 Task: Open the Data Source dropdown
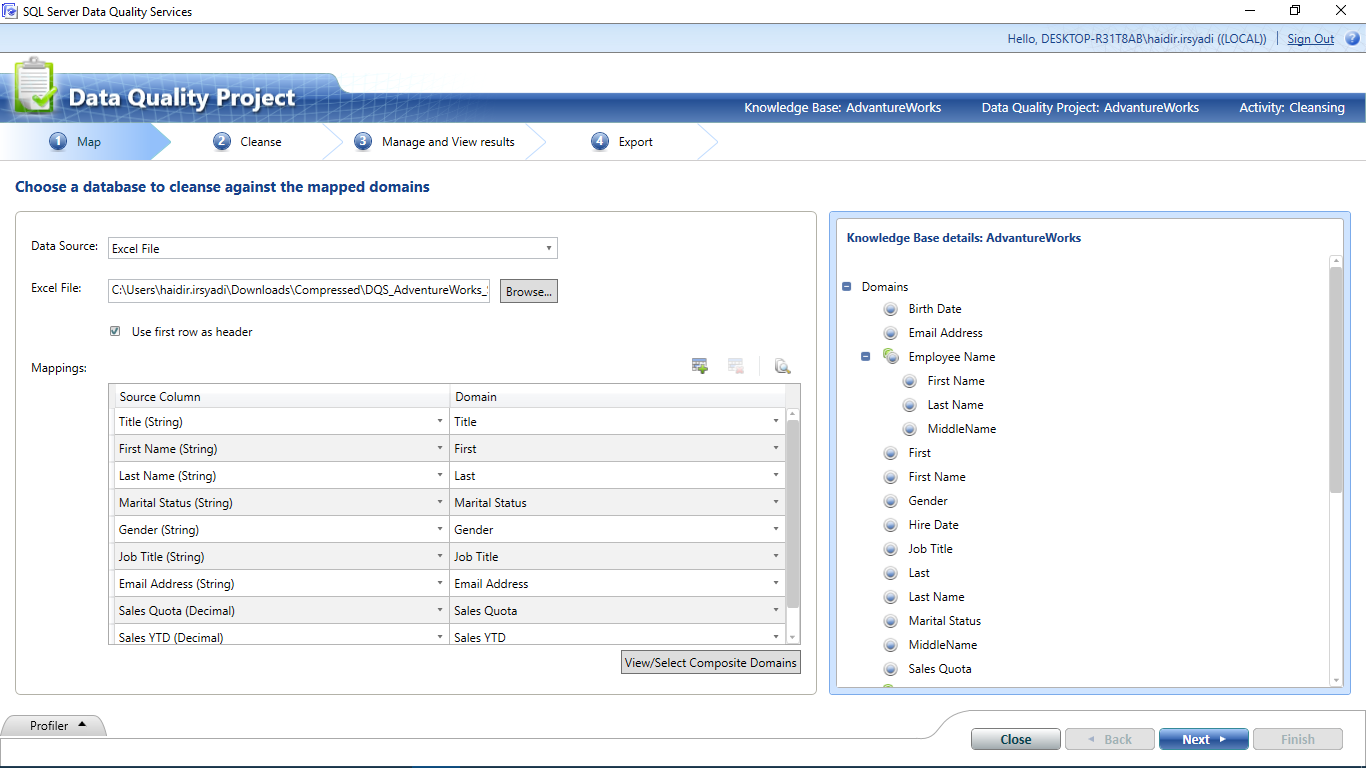pos(548,247)
